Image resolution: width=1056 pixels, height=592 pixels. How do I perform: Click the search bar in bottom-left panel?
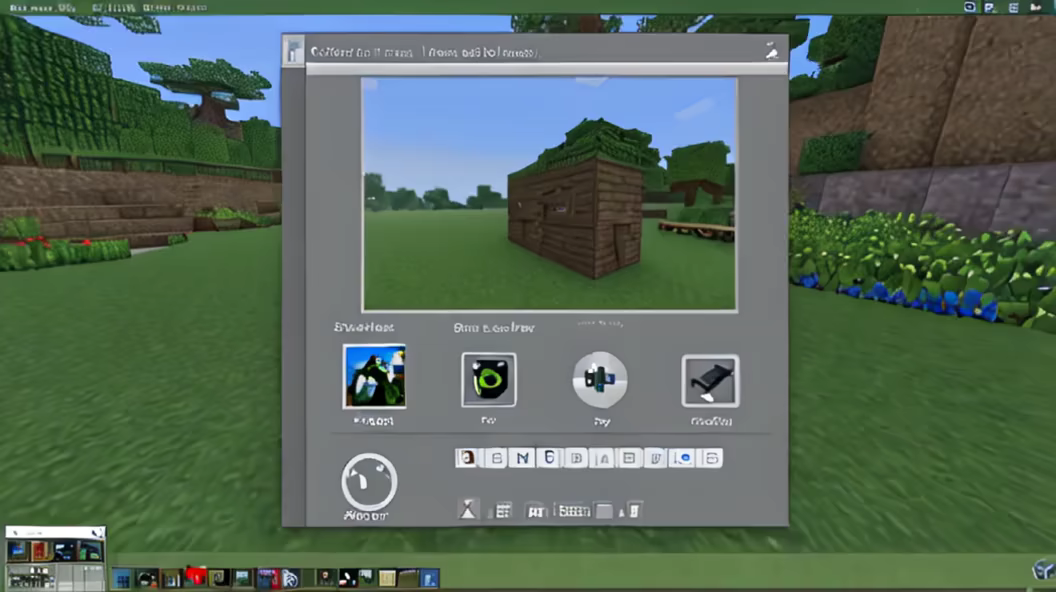tap(55, 532)
